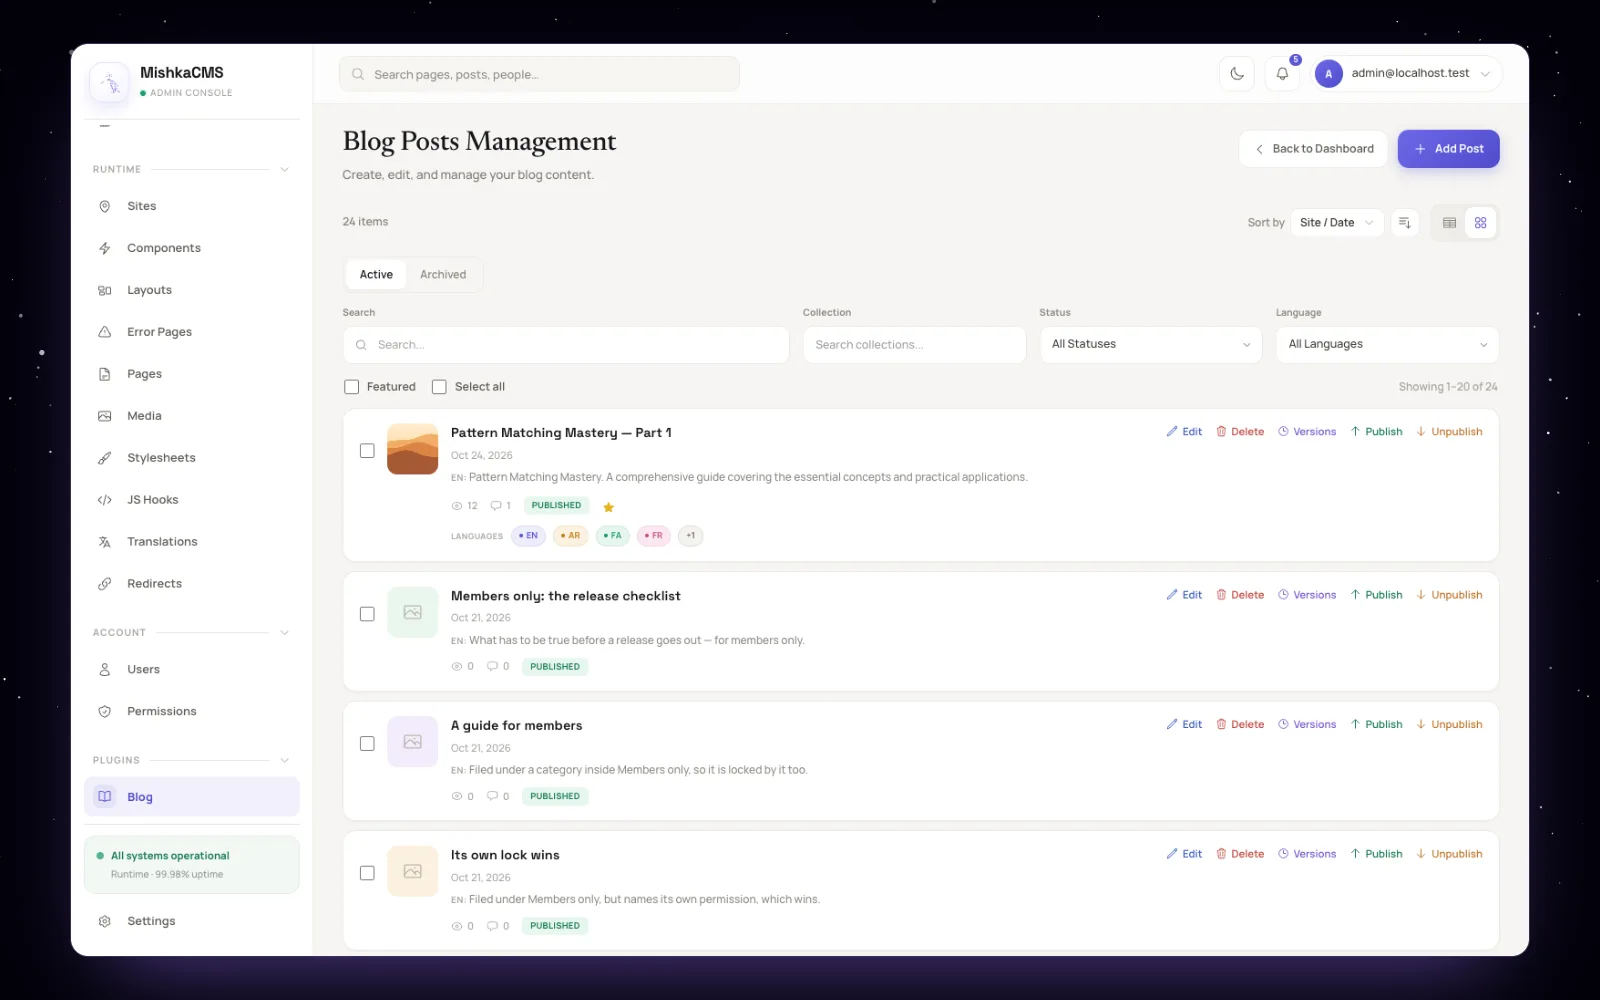The image size is (1600, 1000).
Task: Open Error Pages in the sidebar
Action: 191,332
